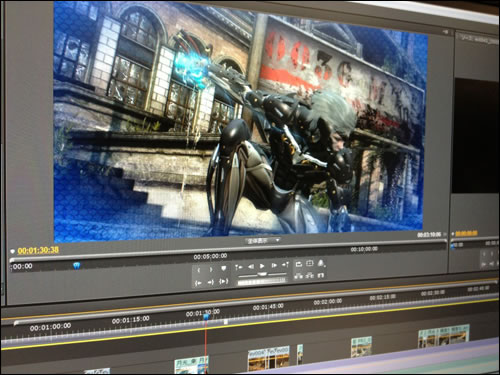Screen dimensions: 500x375
Task: Click monitor ruler at 00:05:00:00
Action: [x=210, y=256]
